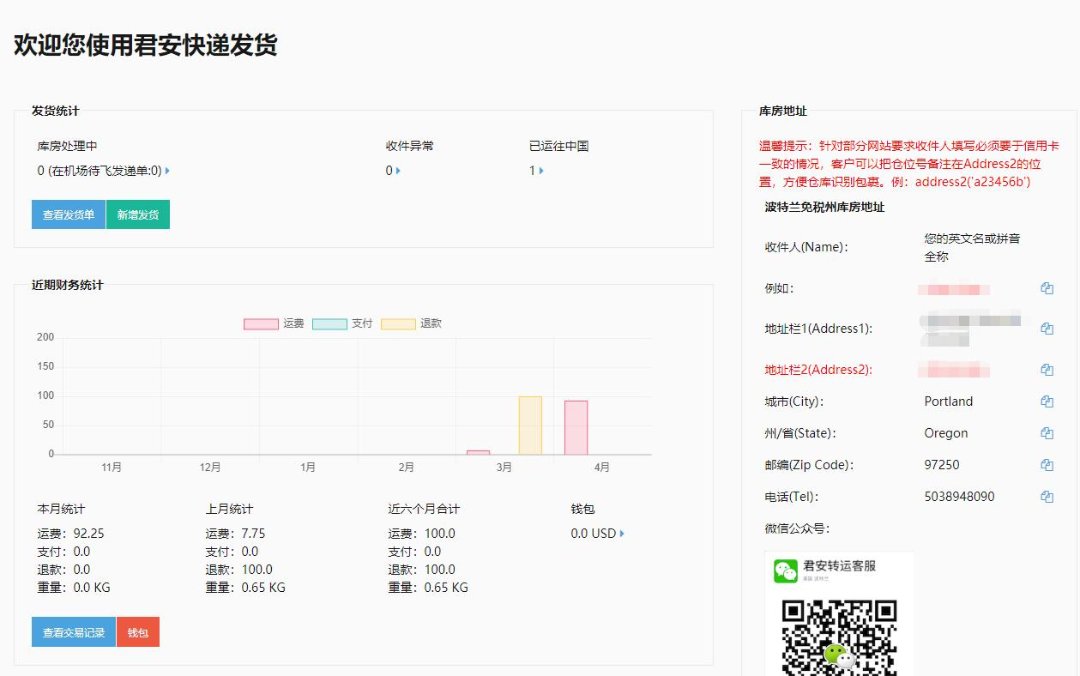Expand 库房处理中 count arrow
This screenshot has height=676, width=1080.
pyautogui.click(x=167, y=171)
